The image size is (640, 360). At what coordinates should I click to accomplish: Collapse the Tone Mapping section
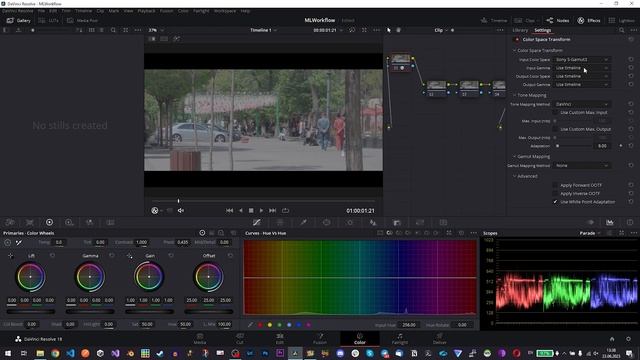[x=515, y=95]
